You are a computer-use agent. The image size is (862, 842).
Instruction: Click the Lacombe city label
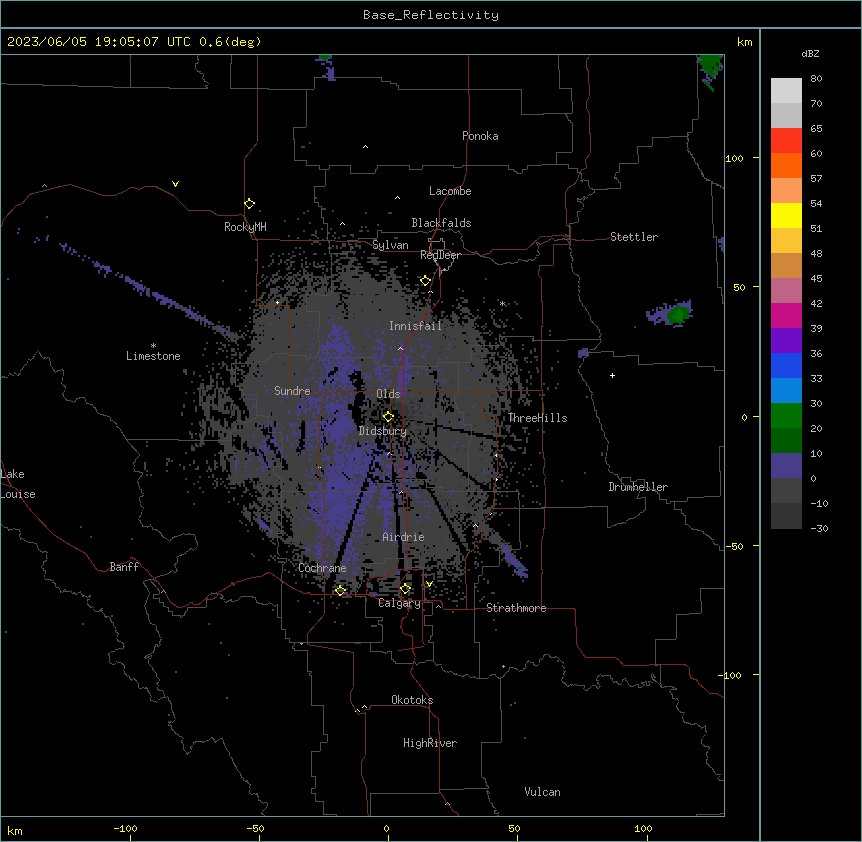pos(450,191)
